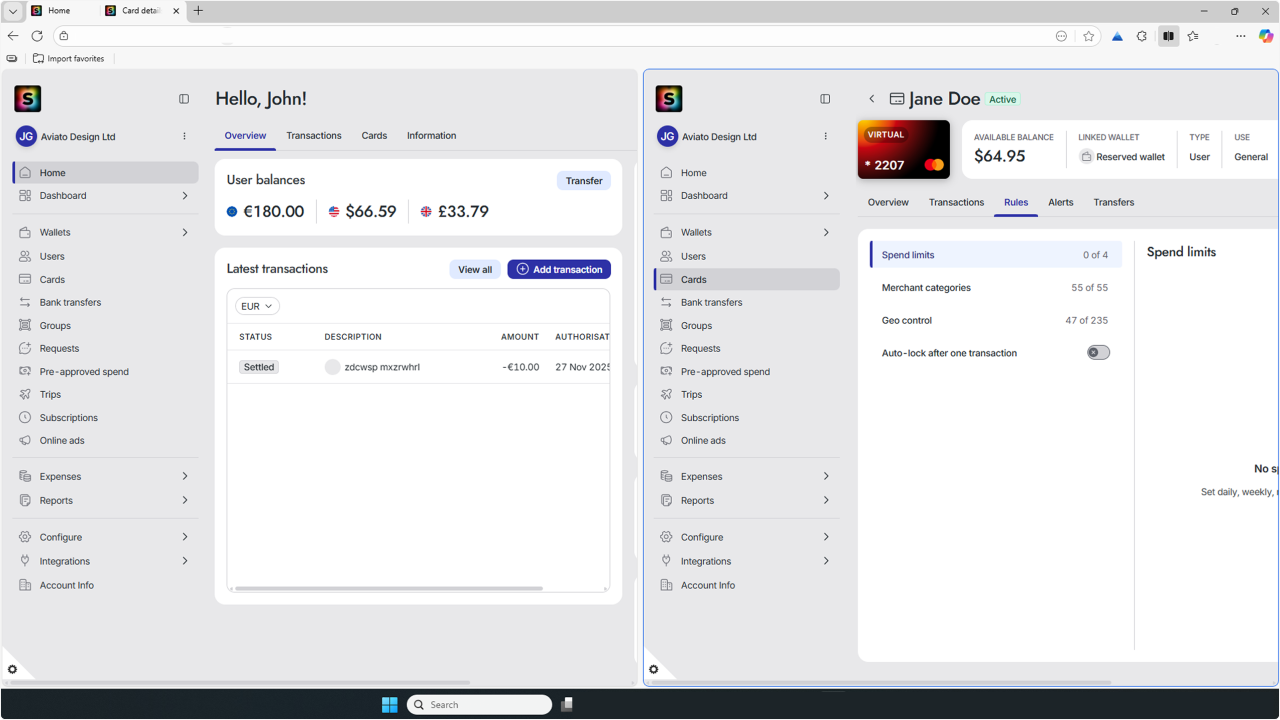1280x720 pixels.
Task: Open Information tab on Home page
Action: click(431, 136)
